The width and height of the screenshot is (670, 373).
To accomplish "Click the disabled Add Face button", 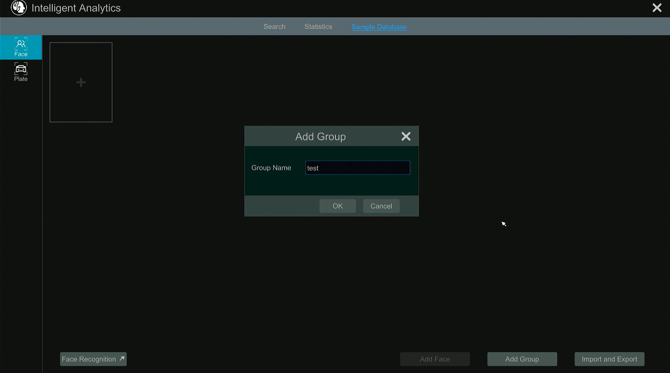I will (x=435, y=359).
